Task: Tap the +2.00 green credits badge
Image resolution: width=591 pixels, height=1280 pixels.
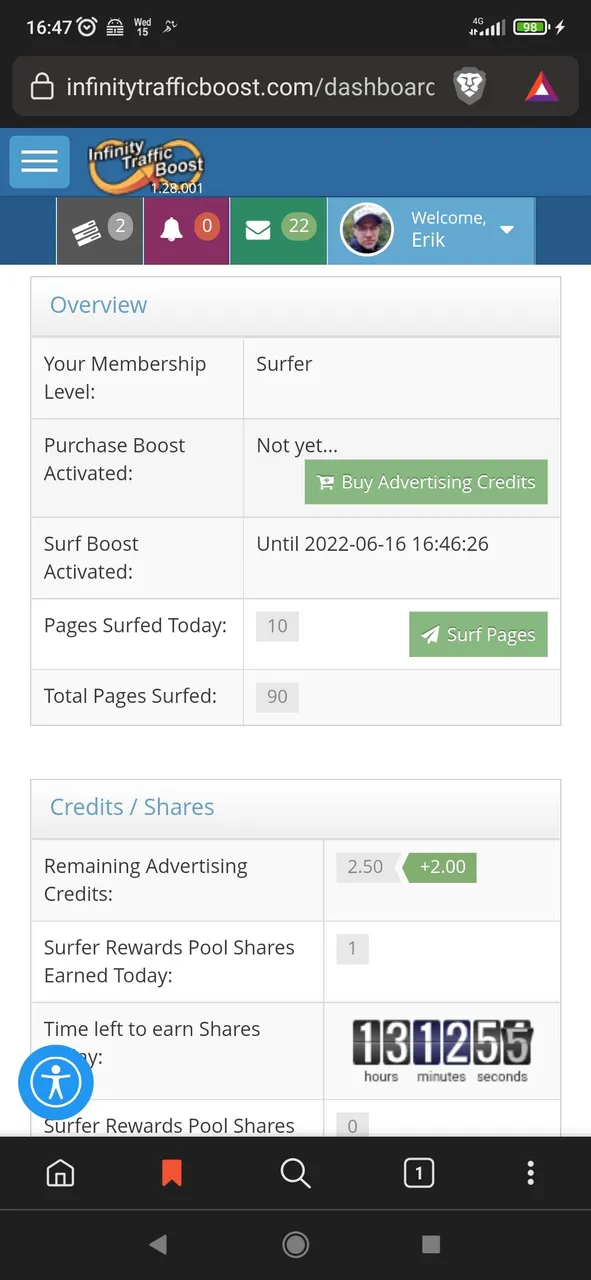Action: (438, 867)
